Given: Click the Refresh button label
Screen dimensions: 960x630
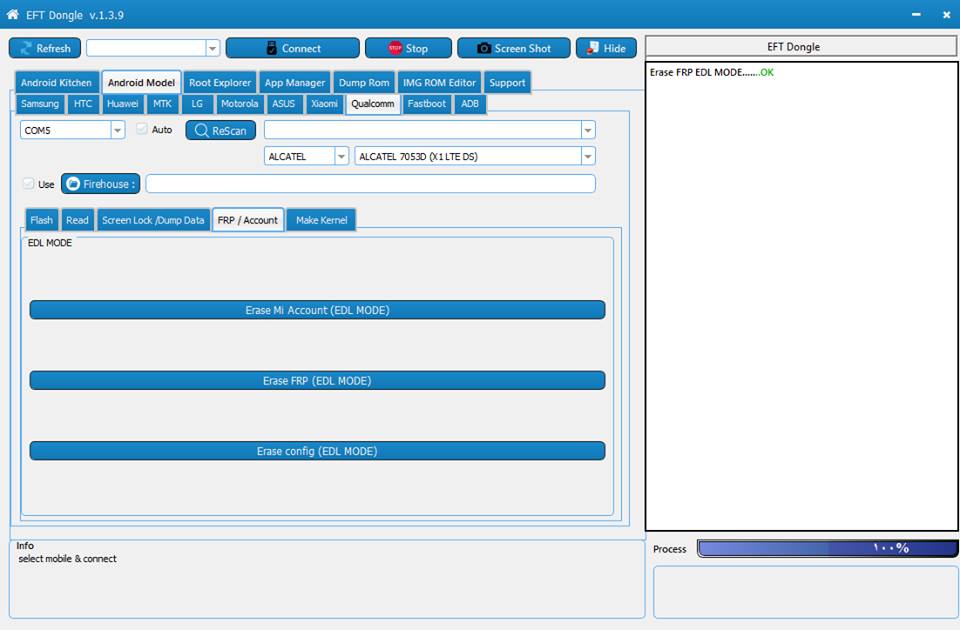Looking at the screenshot, I should click(x=53, y=48).
